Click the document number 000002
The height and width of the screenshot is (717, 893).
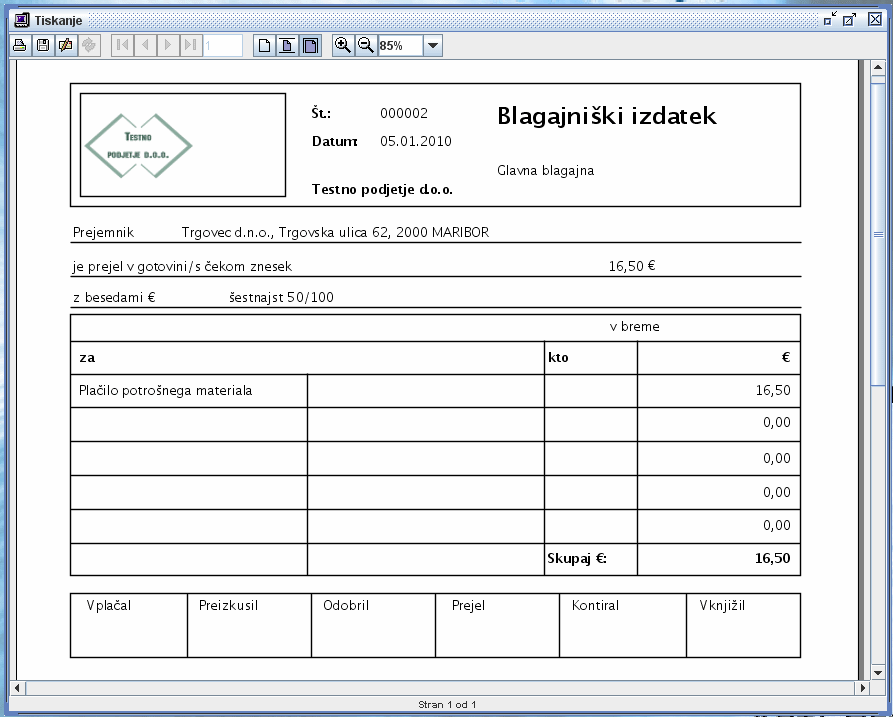point(404,113)
